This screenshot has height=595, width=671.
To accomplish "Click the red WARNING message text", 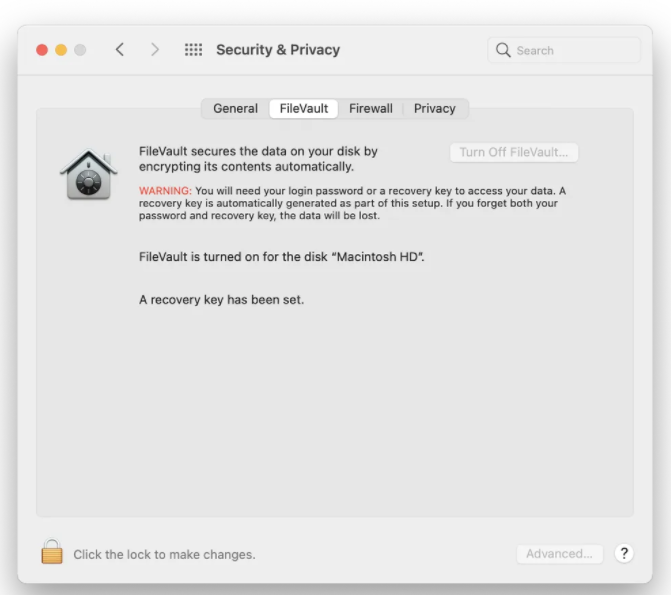I will tap(352, 203).
